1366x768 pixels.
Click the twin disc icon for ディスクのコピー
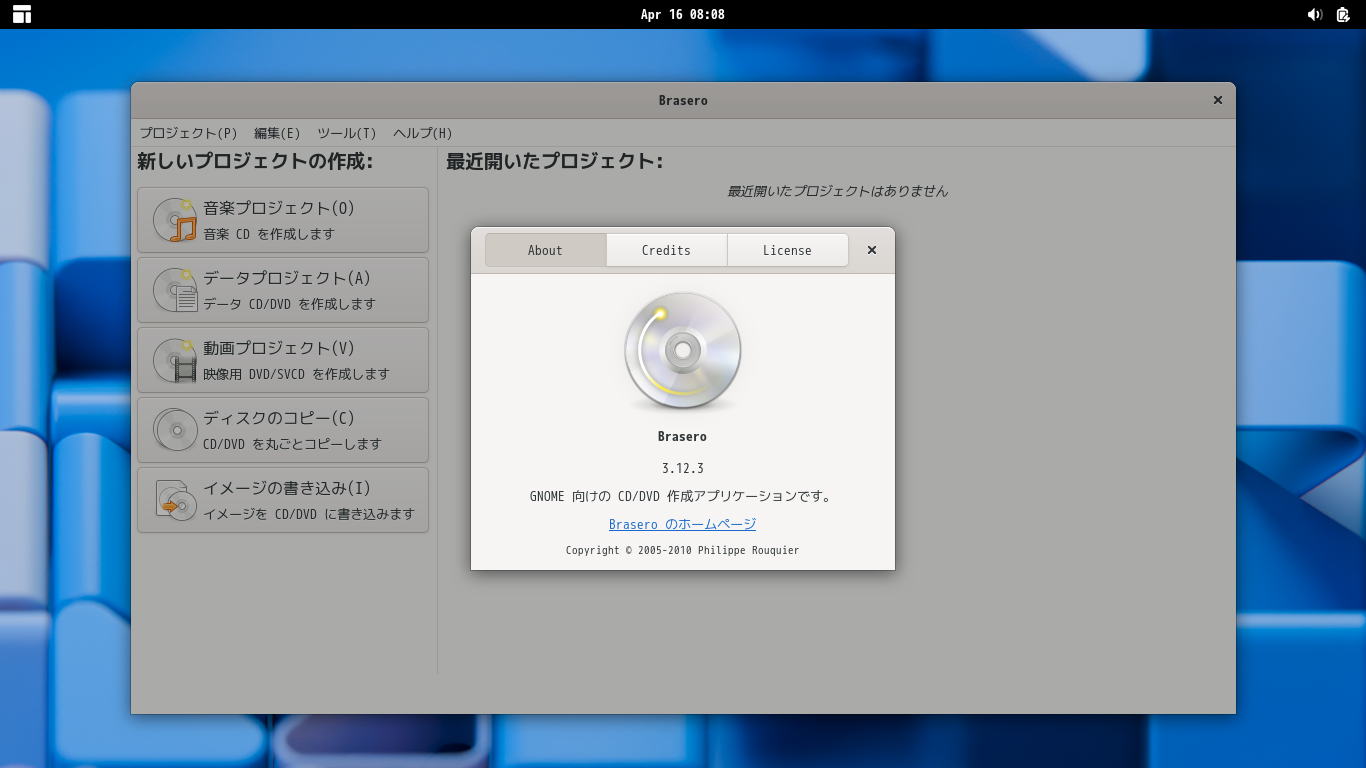175,430
